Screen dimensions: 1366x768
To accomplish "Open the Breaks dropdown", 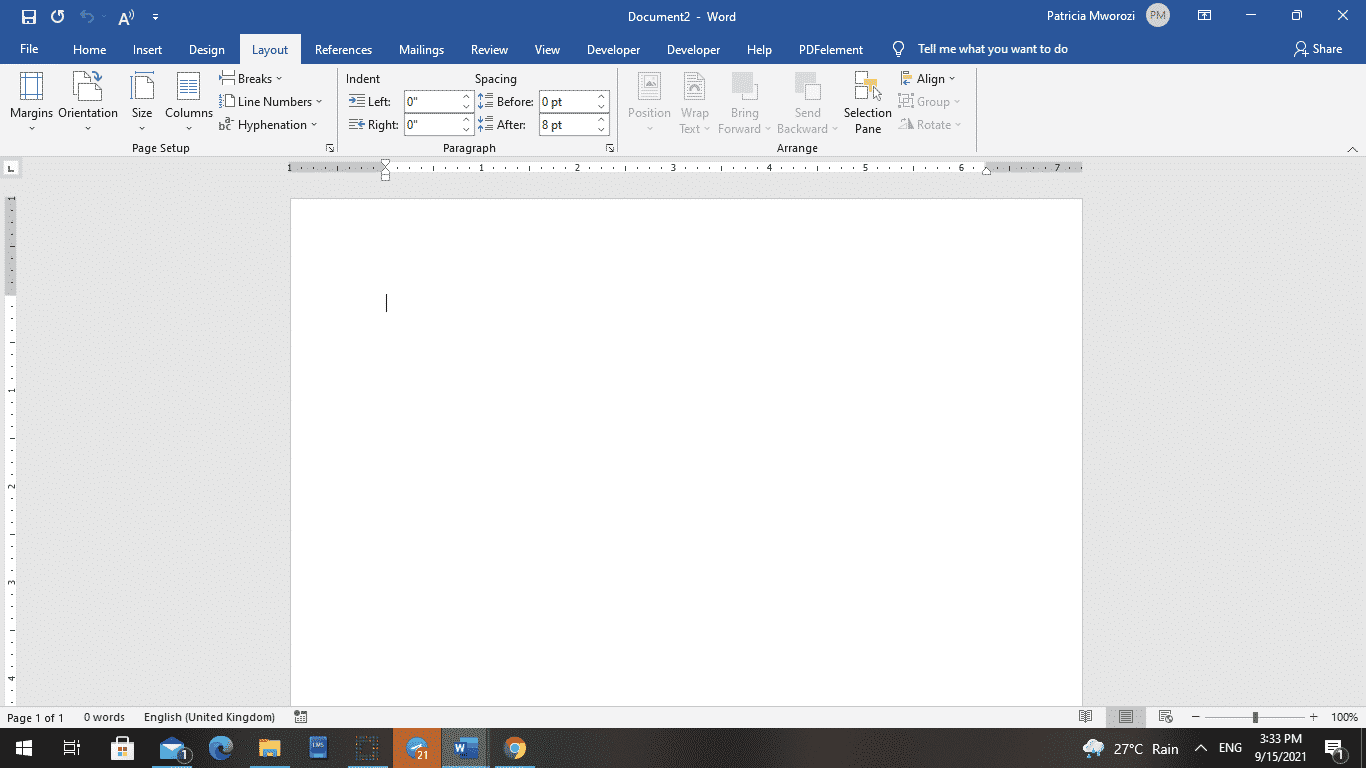I will [252, 78].
